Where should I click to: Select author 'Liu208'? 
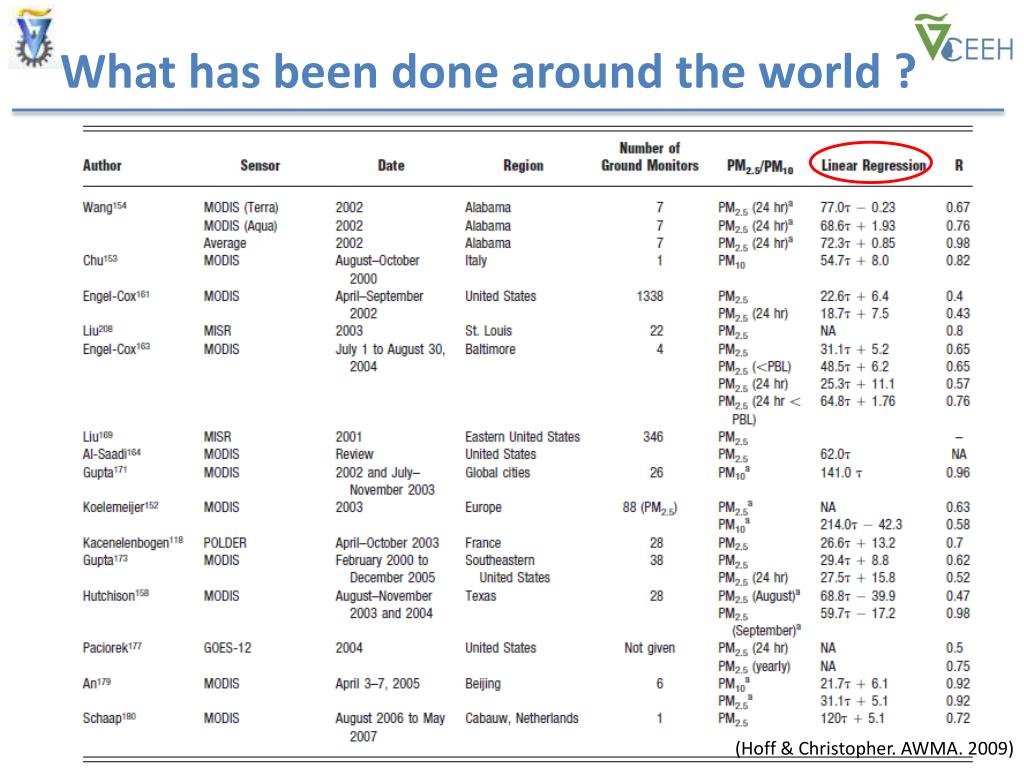(97, 330)
